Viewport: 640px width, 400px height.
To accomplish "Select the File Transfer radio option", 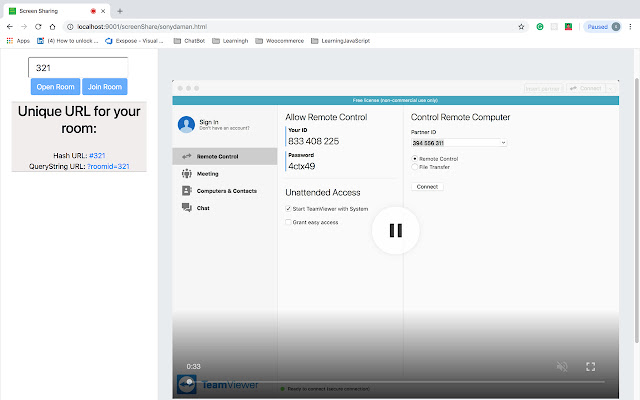I will (x=415, y=167).
